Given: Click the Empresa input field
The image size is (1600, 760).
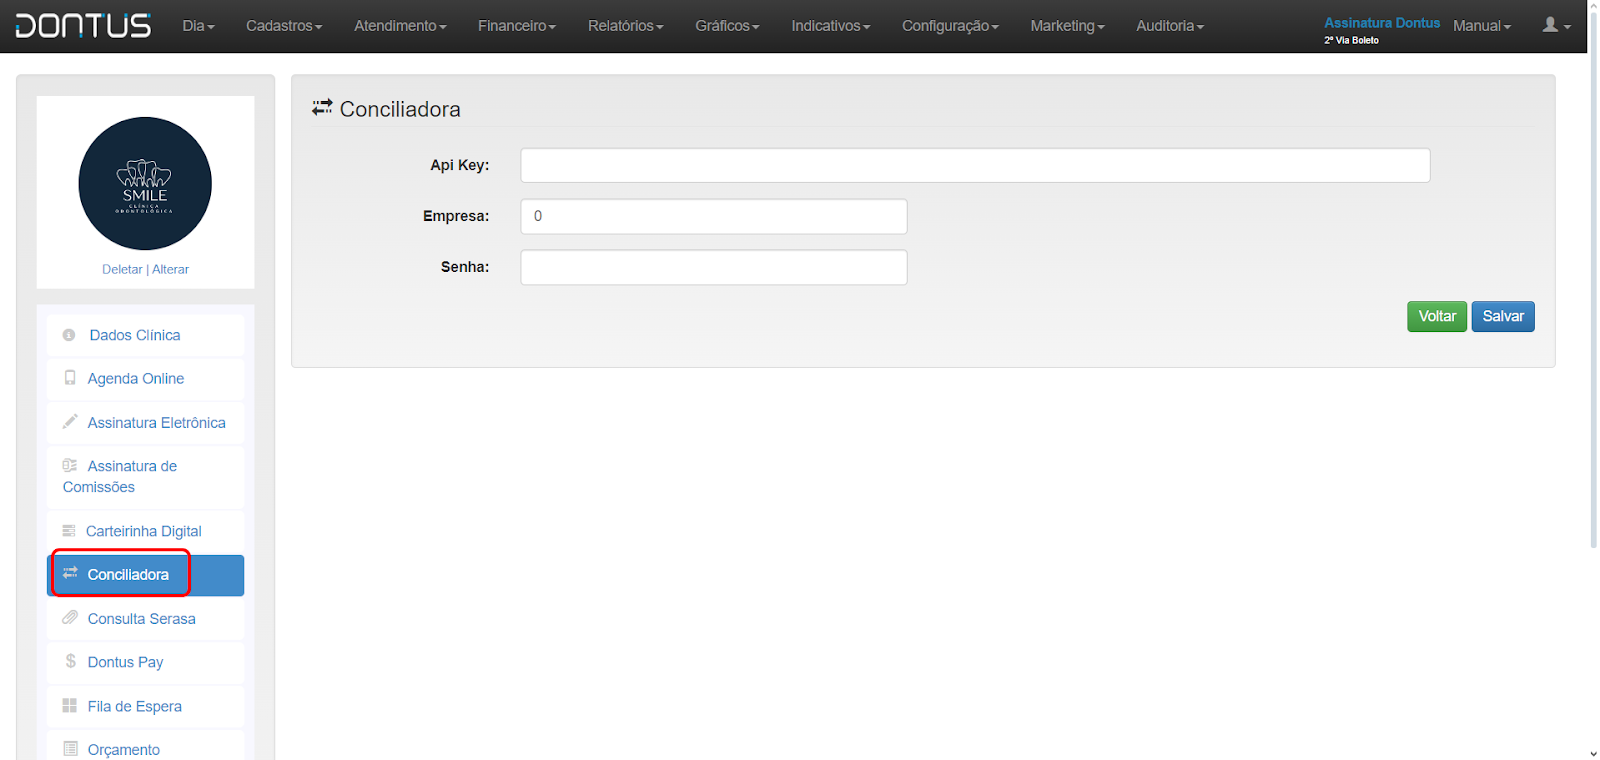Looking at the screenshot, I should tap(714, 216).
